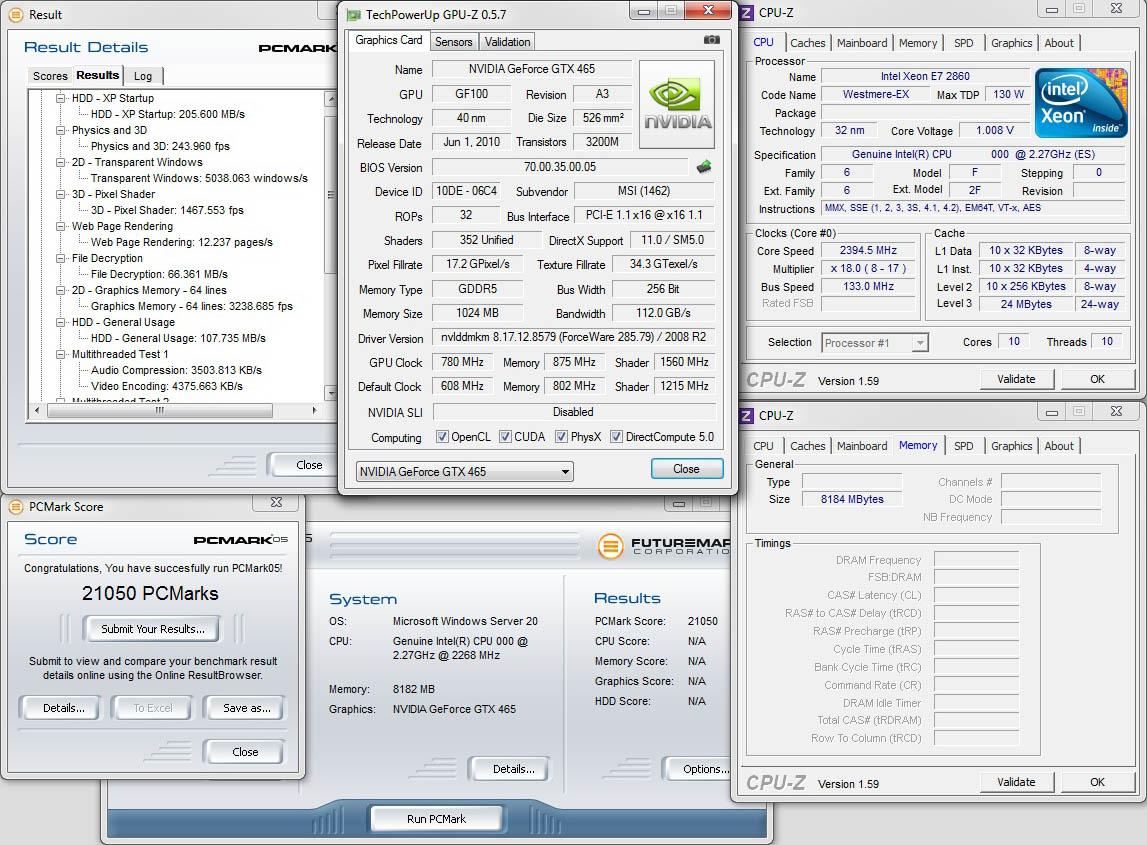The height and width of the screenshot is (845, 1147).
Task: Click the Core Speed 2394.5 MHz field
Action: pyautogui.click(x=868, y=250)
